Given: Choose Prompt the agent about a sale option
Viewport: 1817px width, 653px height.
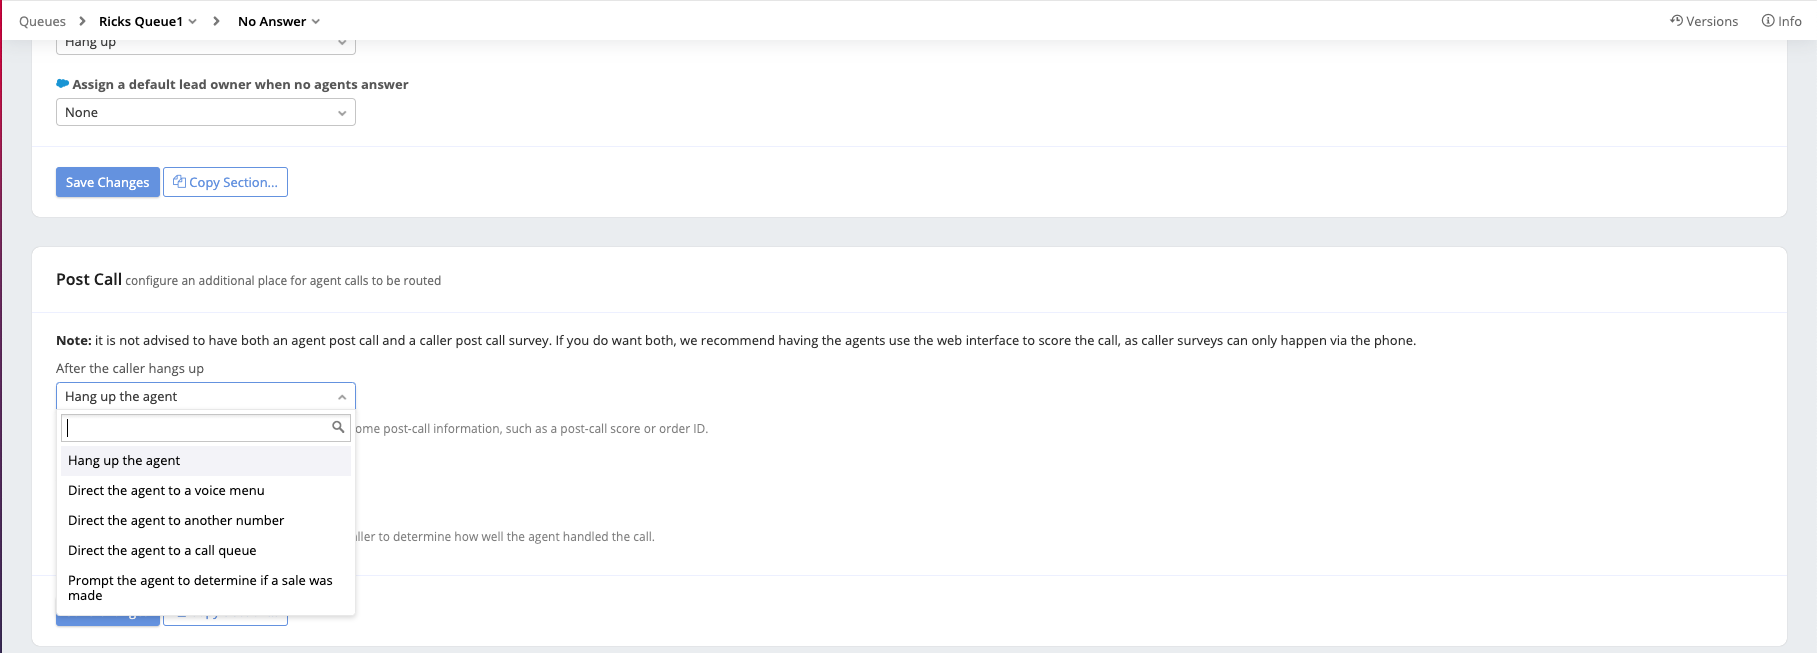Looking at the screenshot, I should (200, 588).
